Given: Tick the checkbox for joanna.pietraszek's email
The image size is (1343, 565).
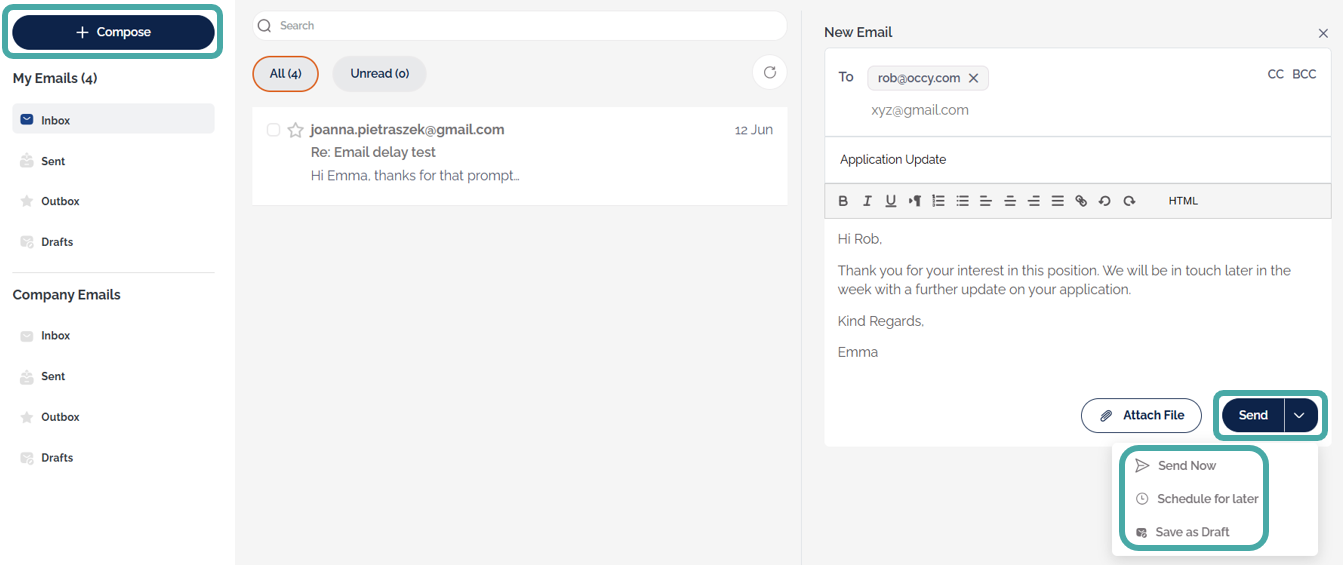Looking at the screenshot, I should click(x=273, y=130).
